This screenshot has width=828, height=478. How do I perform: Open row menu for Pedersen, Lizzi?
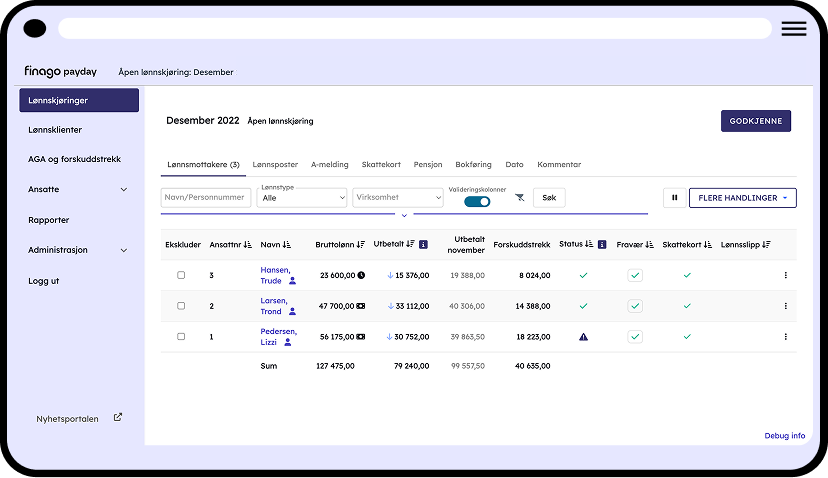[x=785, y=337]
